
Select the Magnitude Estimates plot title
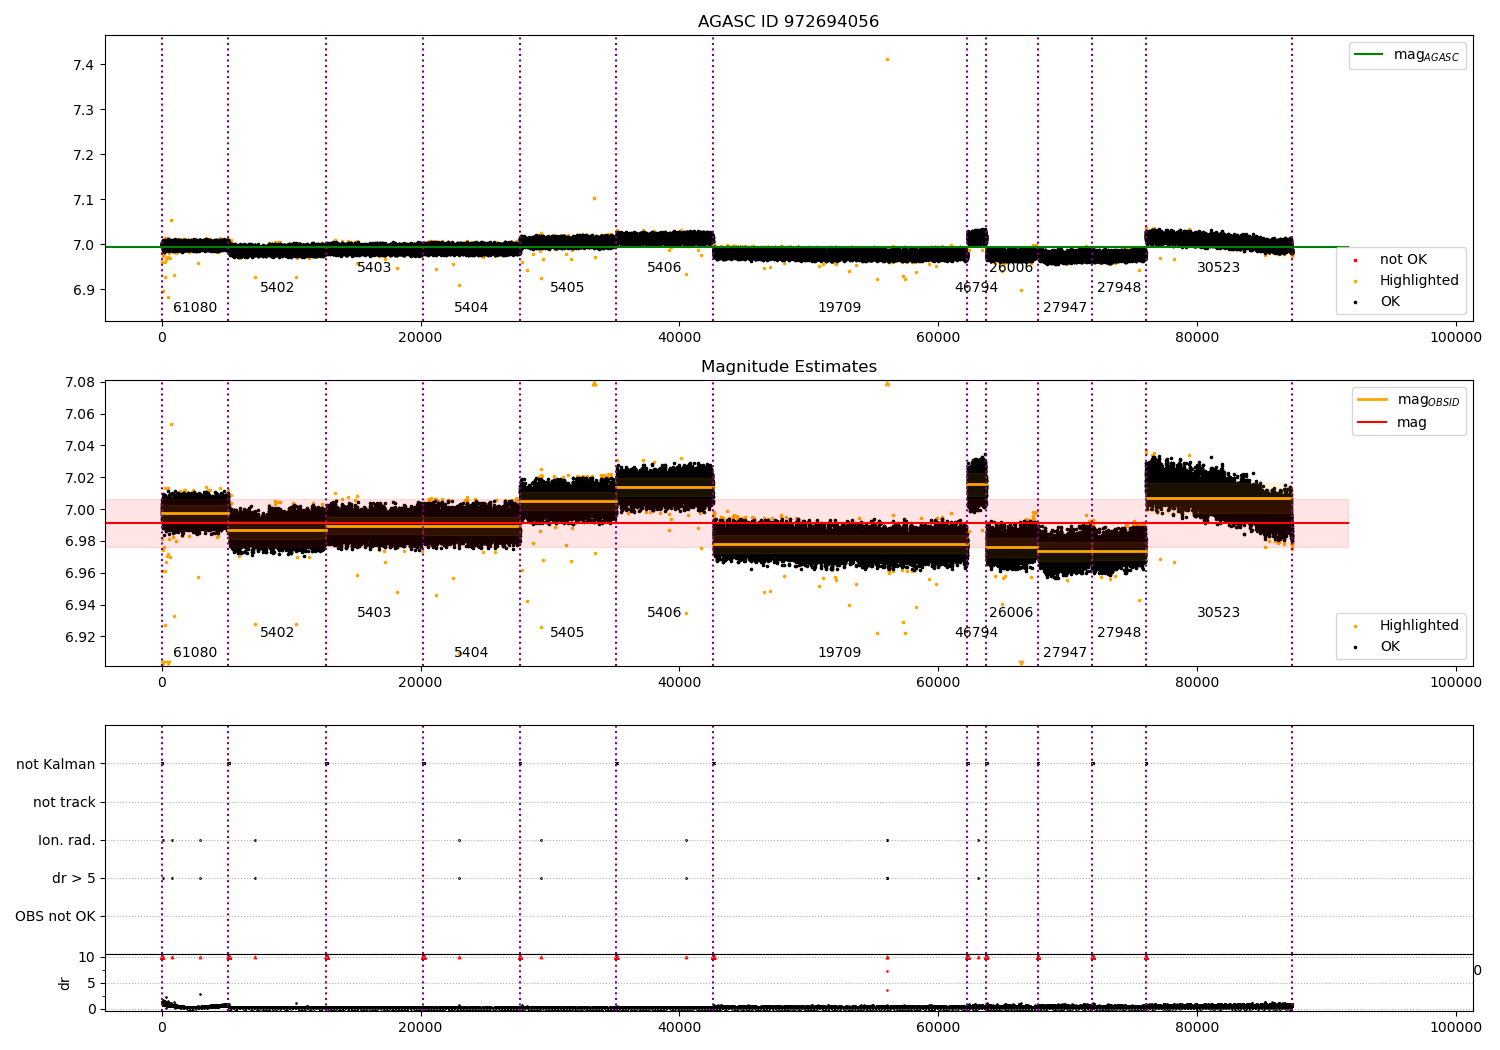[x=788, y=367]
